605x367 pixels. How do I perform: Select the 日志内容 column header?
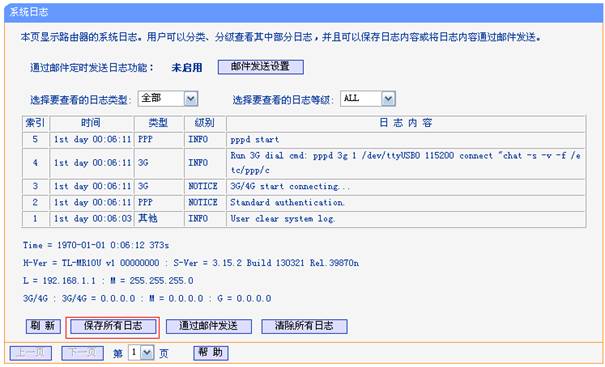coord(406,123)
